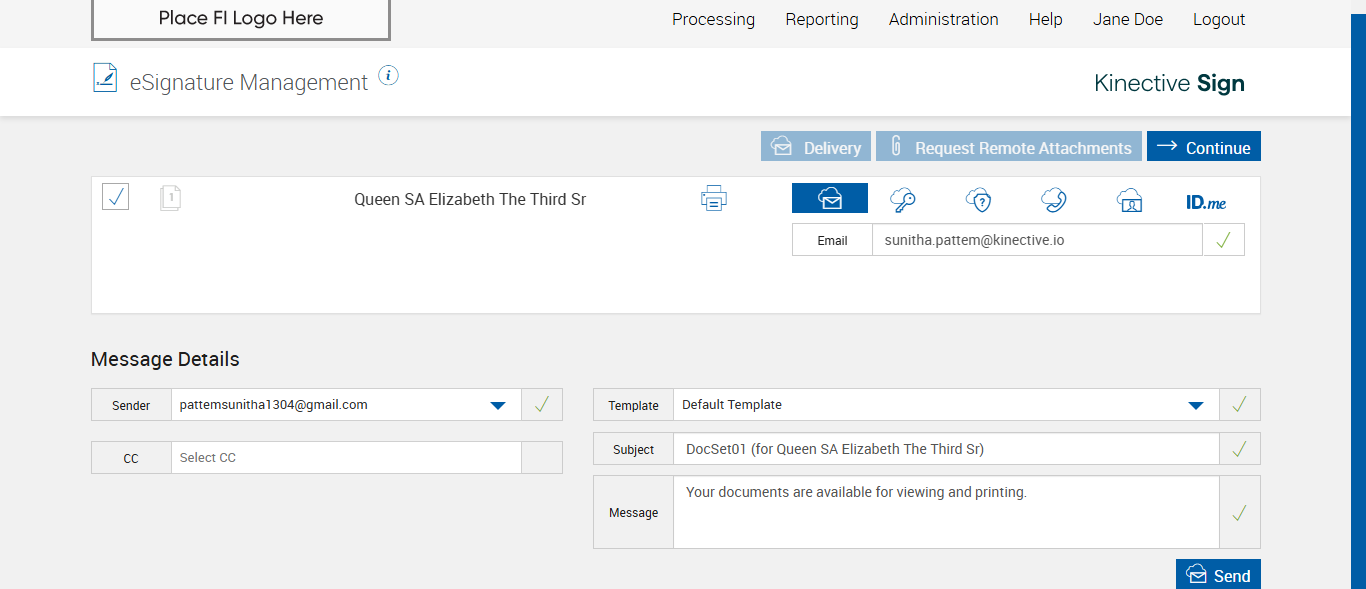Open the Template dropdown list
The image size is (1366, 589).
click(1195, 405)
